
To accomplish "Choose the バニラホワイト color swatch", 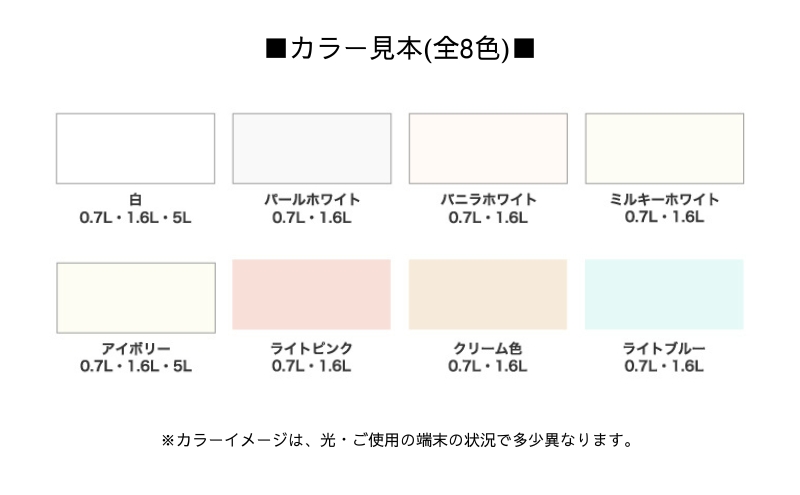I will [488, 148].
